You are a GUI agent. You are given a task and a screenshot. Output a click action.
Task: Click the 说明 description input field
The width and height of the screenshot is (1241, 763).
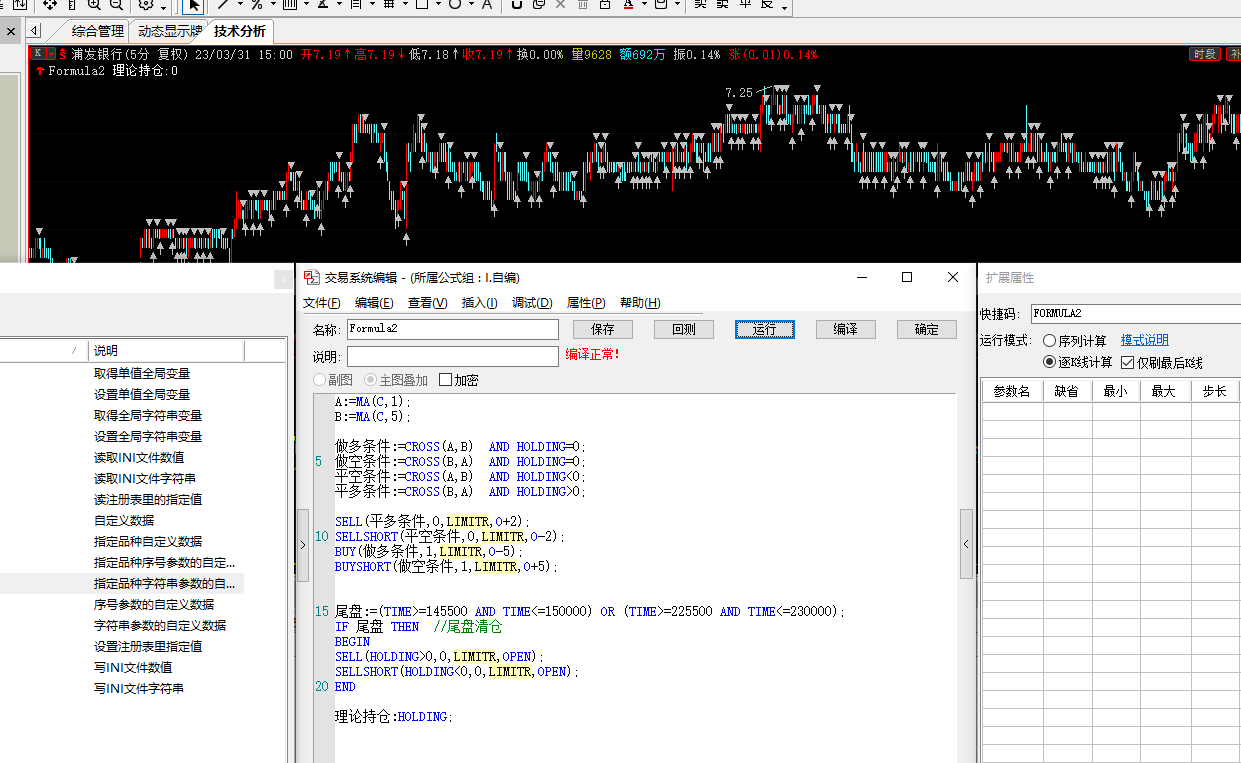click(452, 356)
